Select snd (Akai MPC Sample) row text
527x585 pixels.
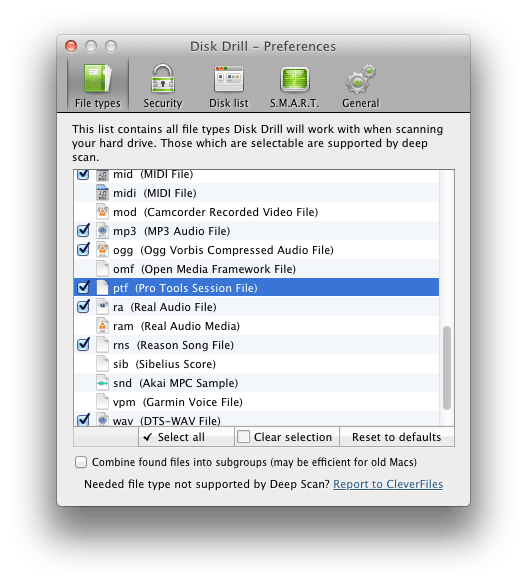tap(176, 384)
